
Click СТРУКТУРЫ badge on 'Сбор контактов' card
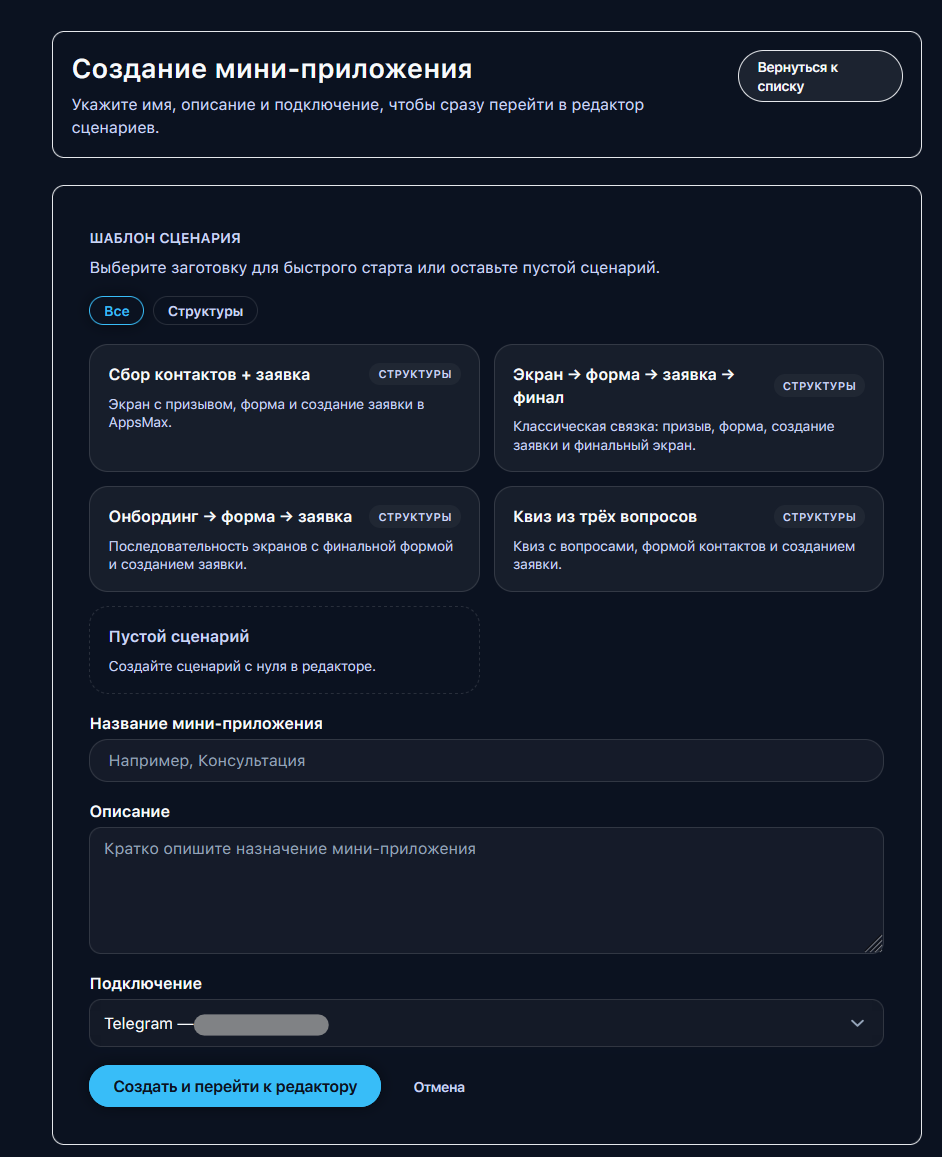pos(414,375)
